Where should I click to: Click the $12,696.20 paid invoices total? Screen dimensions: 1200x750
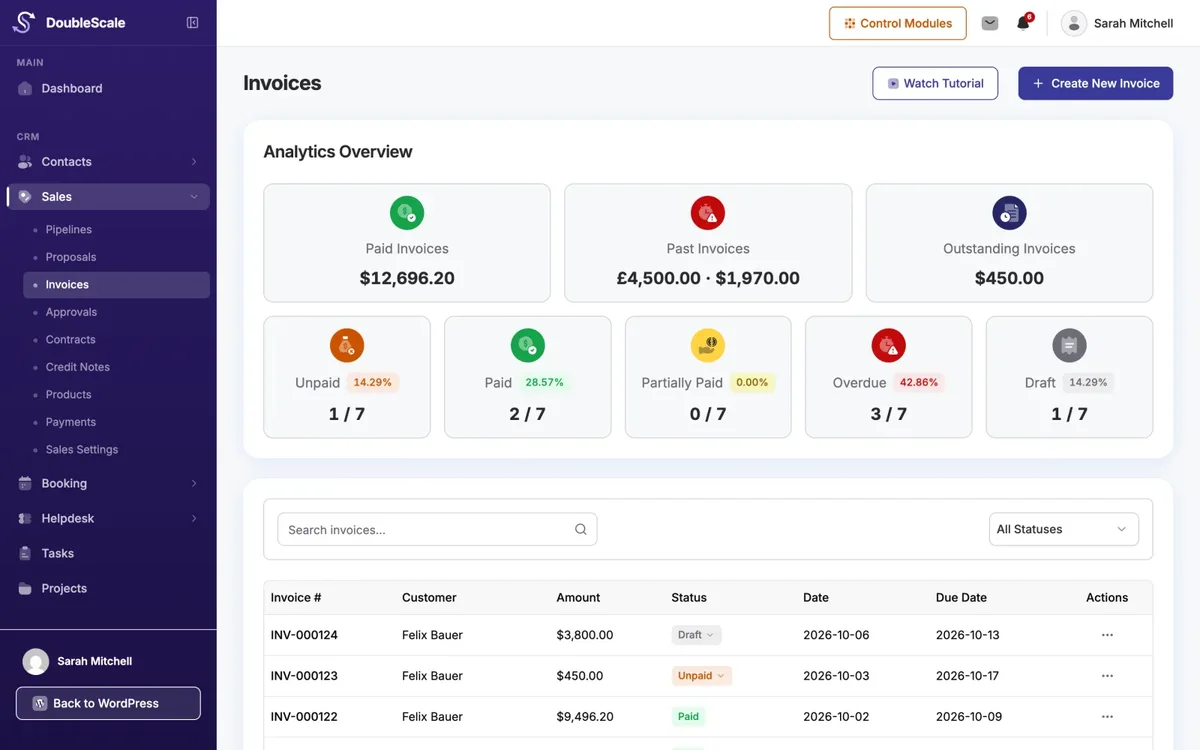tap(407, 279)
